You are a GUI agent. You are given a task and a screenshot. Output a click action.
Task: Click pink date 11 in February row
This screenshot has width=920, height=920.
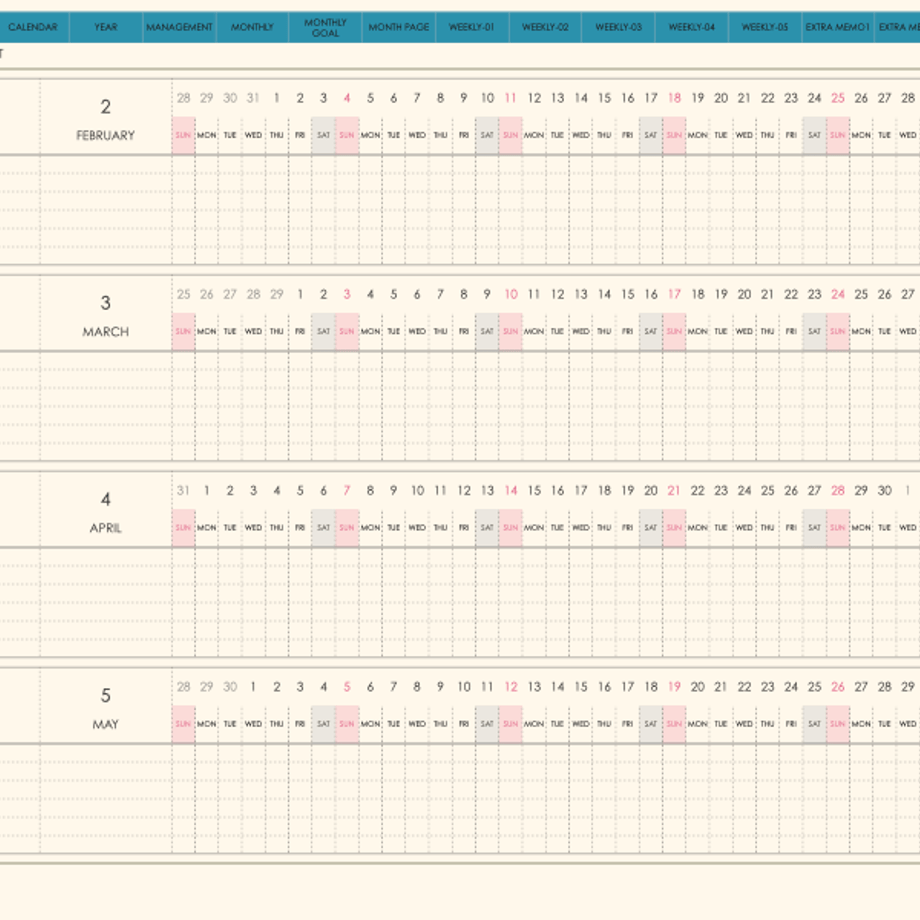pos(510,98)
